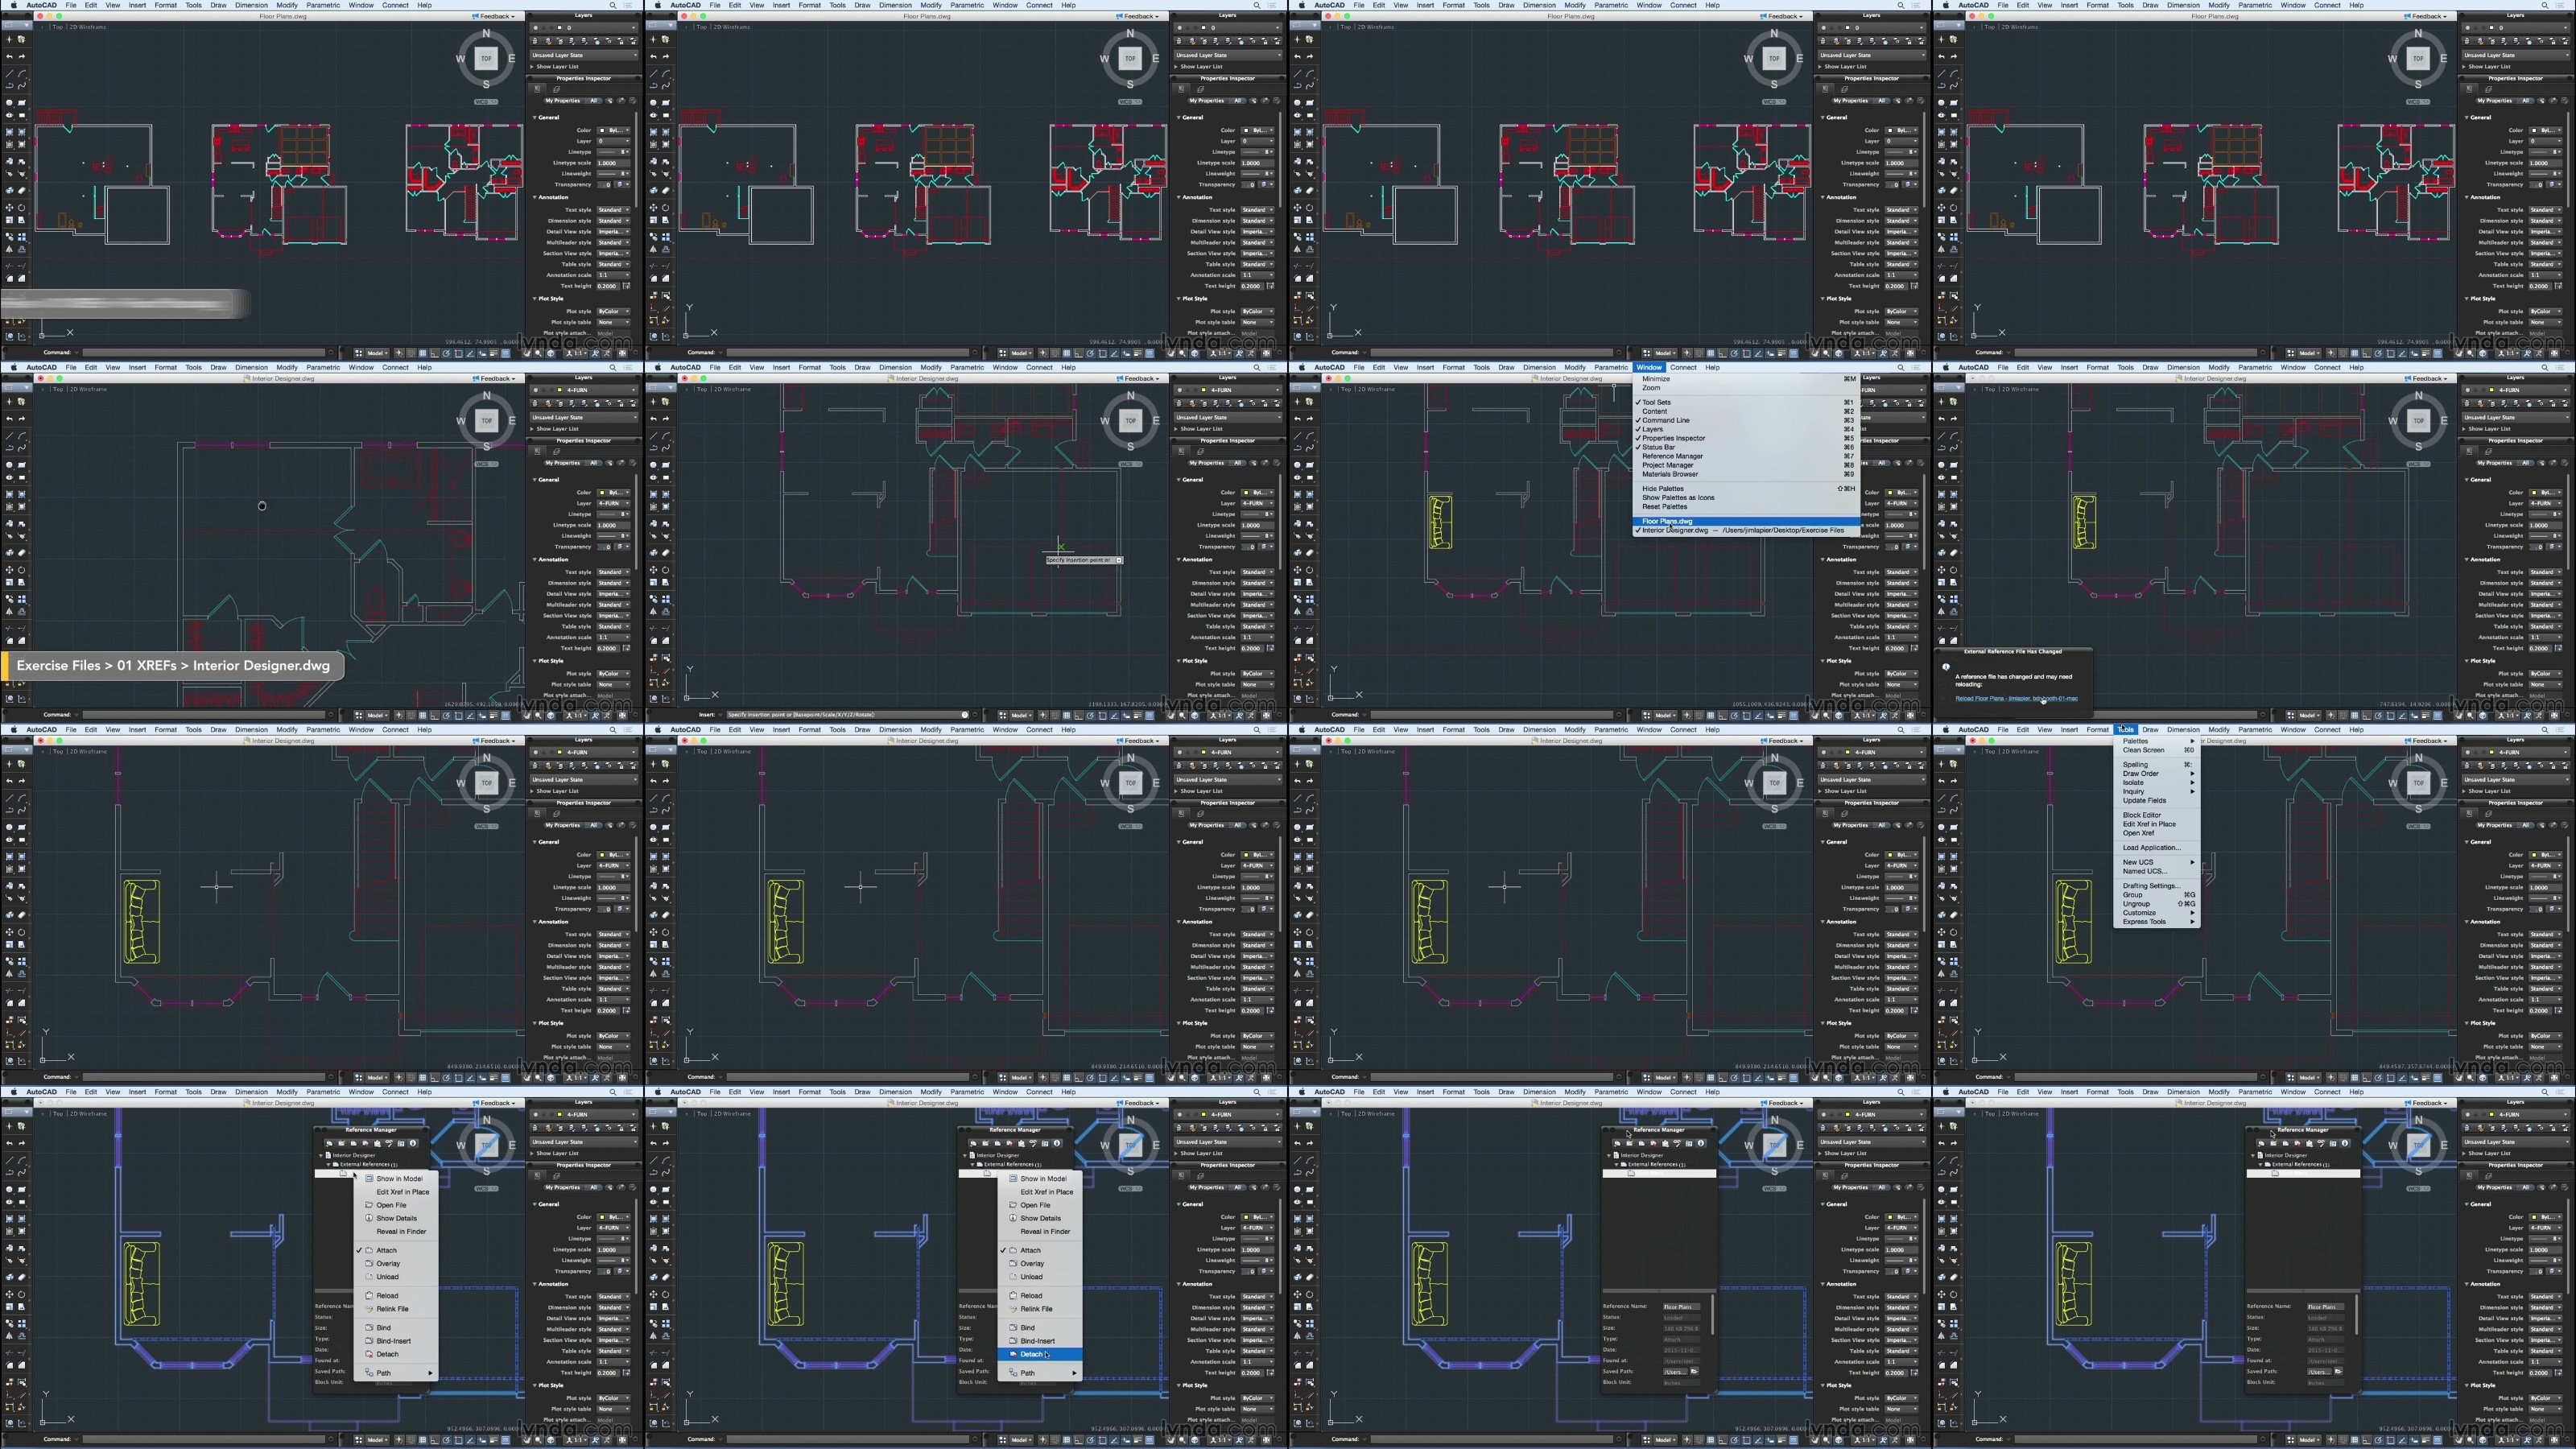Select Circle tool in Exercise Files caption frame

tap(10, 465)
